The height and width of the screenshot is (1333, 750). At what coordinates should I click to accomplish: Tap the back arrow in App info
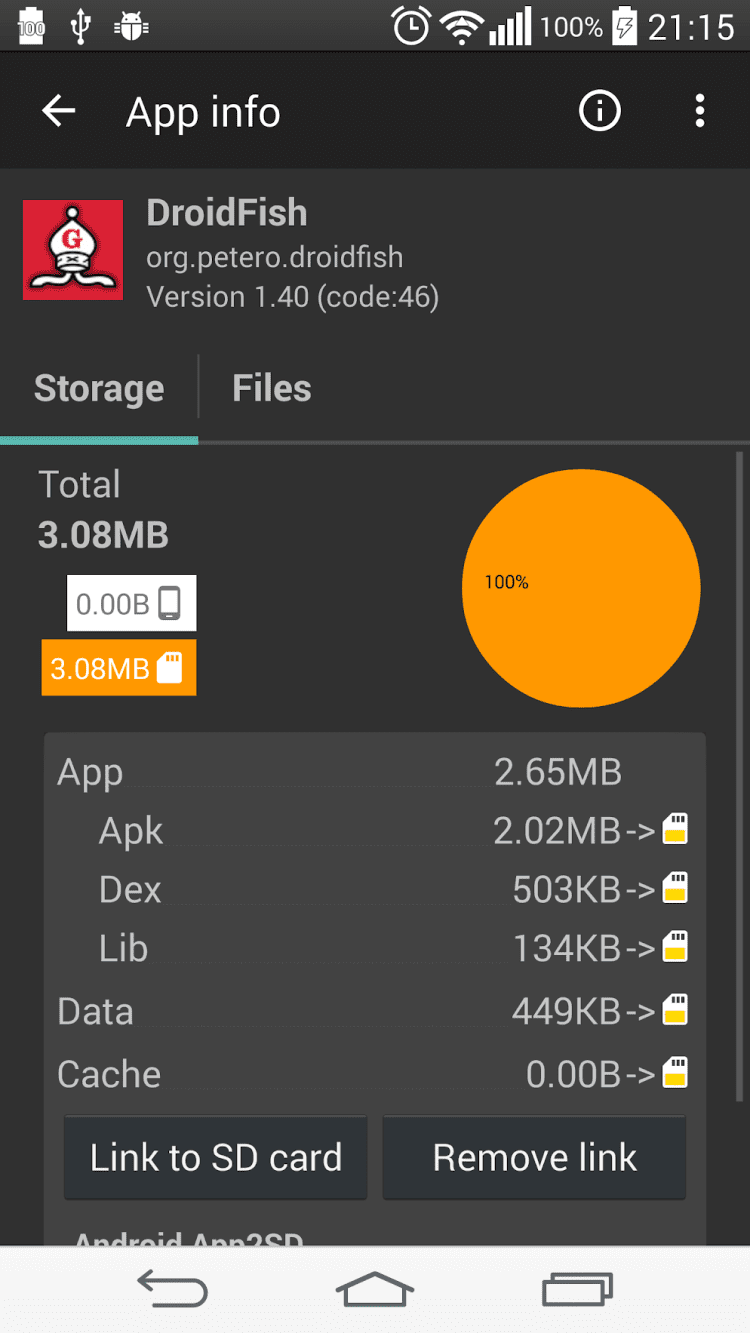[x=58, y=111]
